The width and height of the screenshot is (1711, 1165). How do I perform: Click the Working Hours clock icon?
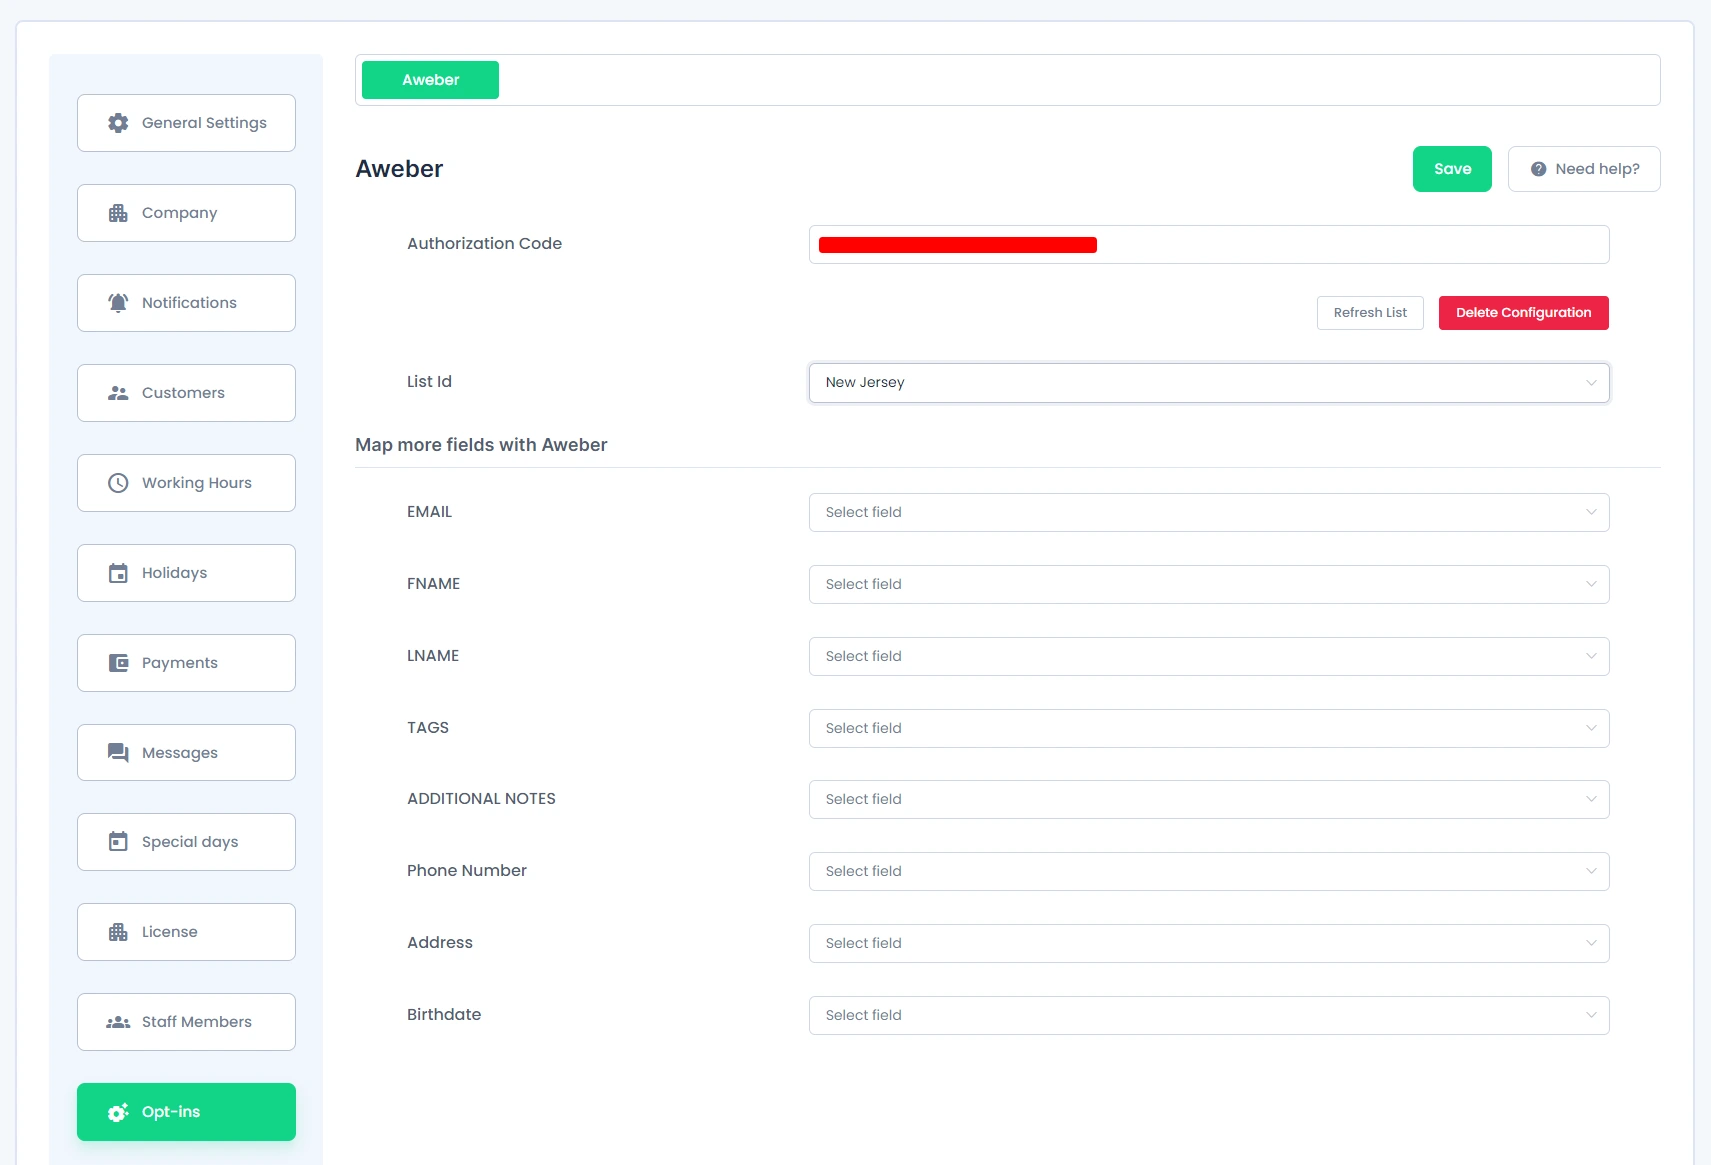point(118,483)
